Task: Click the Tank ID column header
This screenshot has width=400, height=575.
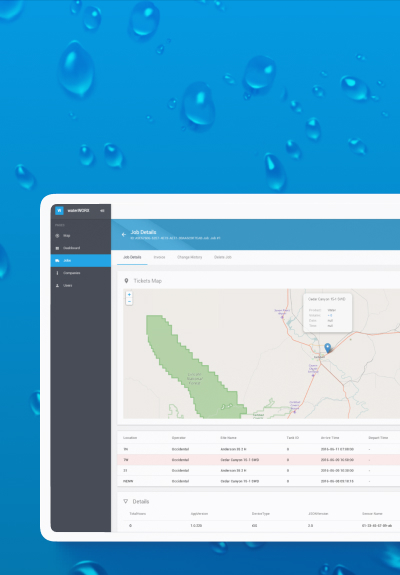Action: click(293, 438)
